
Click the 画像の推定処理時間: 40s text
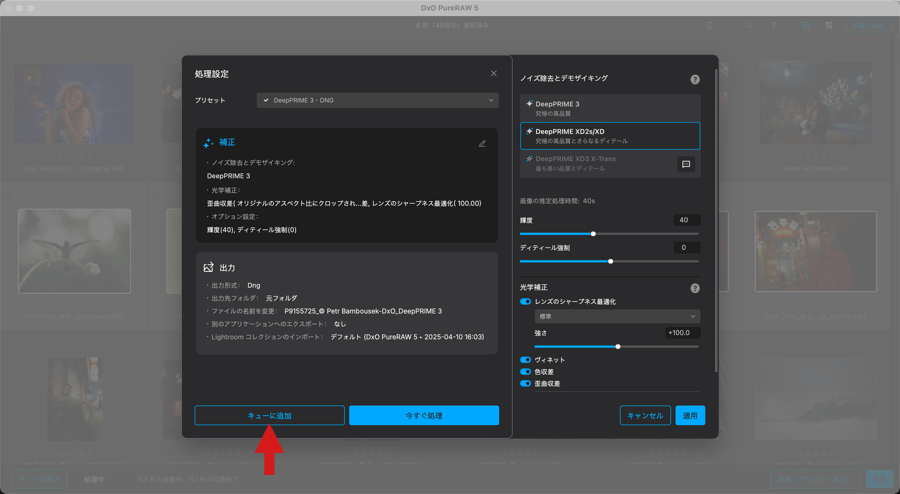(557, 201)
